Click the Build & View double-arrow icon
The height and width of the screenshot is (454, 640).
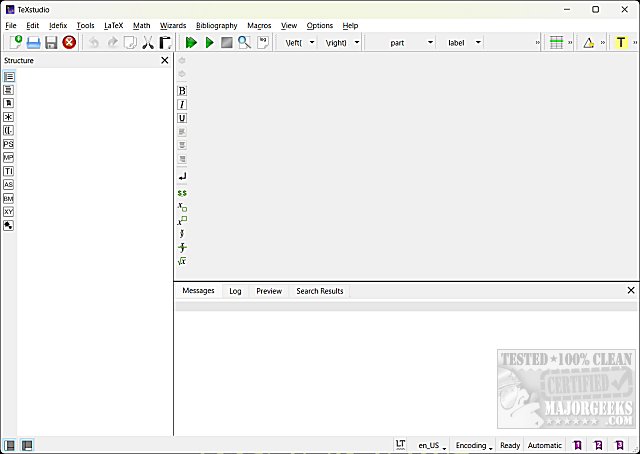(x=191, y=42)
